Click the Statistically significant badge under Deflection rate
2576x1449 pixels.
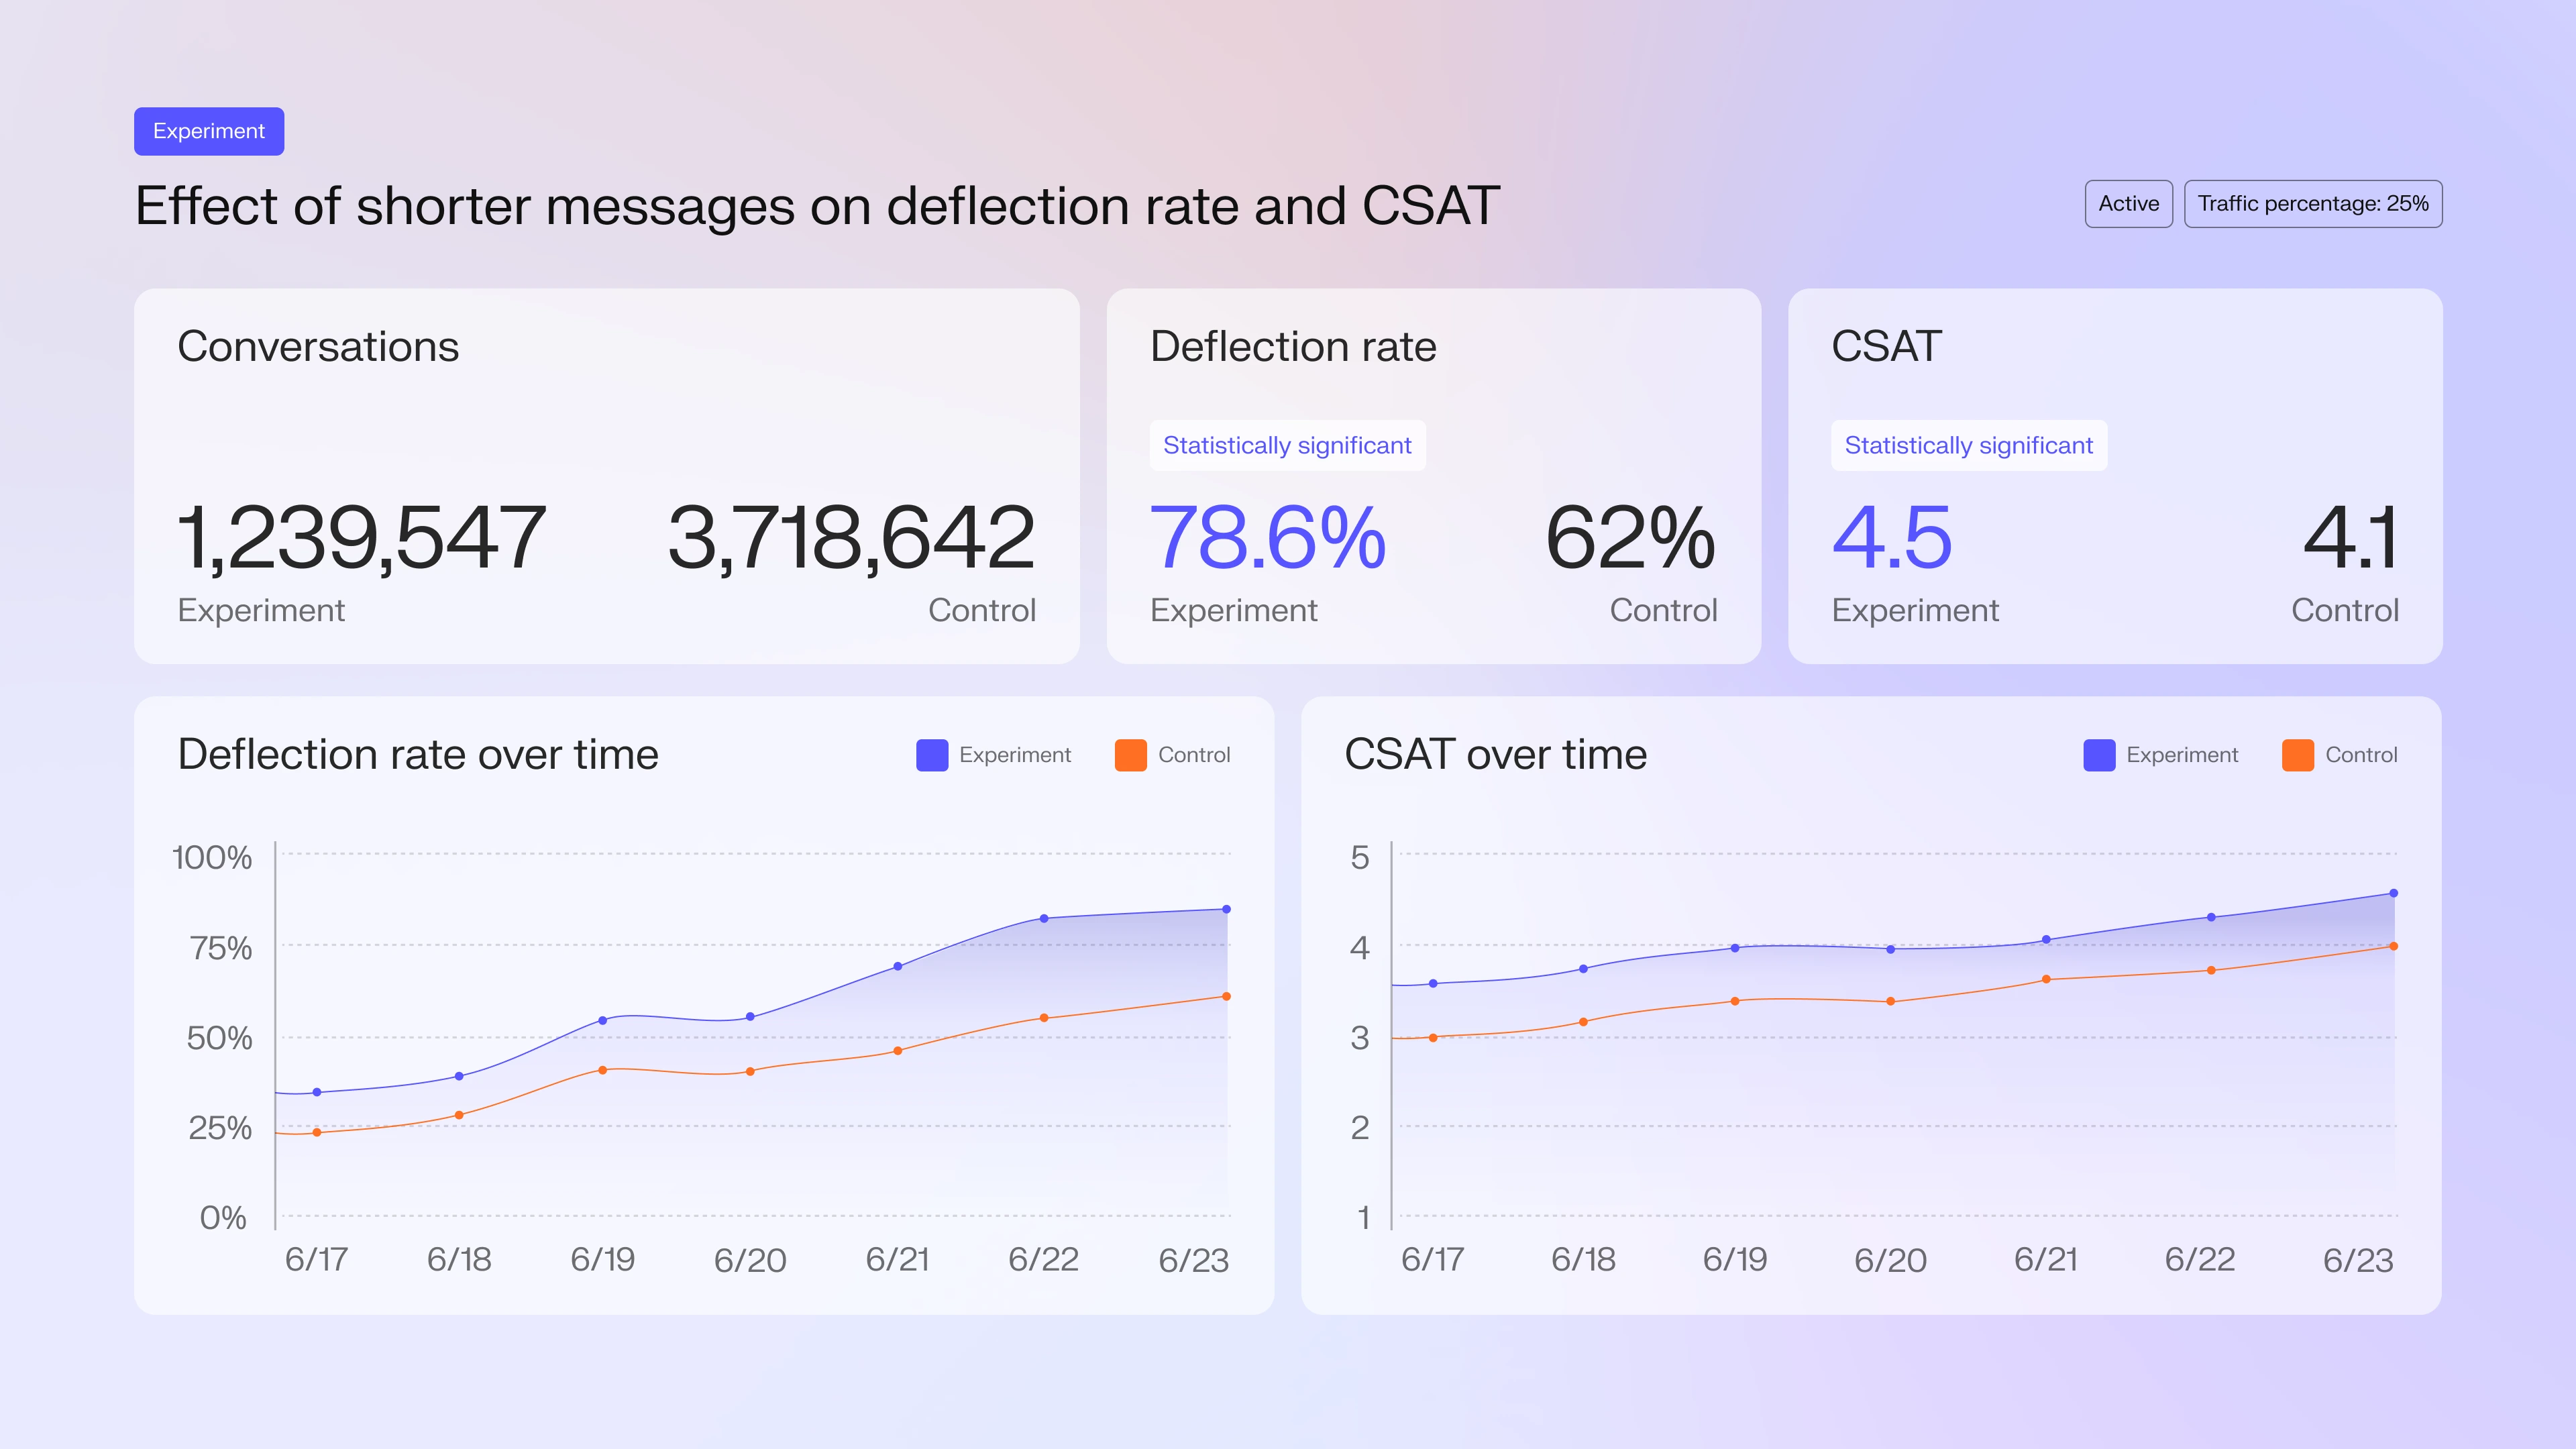pos(1288,445)
